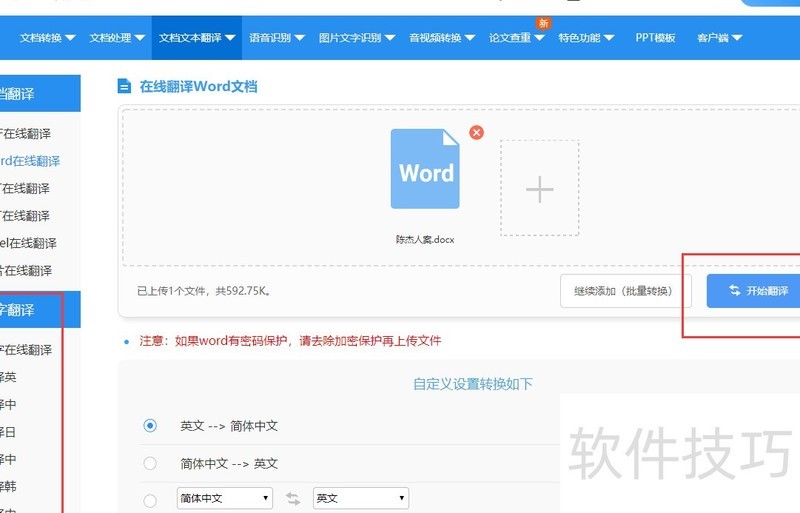Viewport: 800px width, 513px height.
Task: Select the custom language pair radio button
Action: 150,501
